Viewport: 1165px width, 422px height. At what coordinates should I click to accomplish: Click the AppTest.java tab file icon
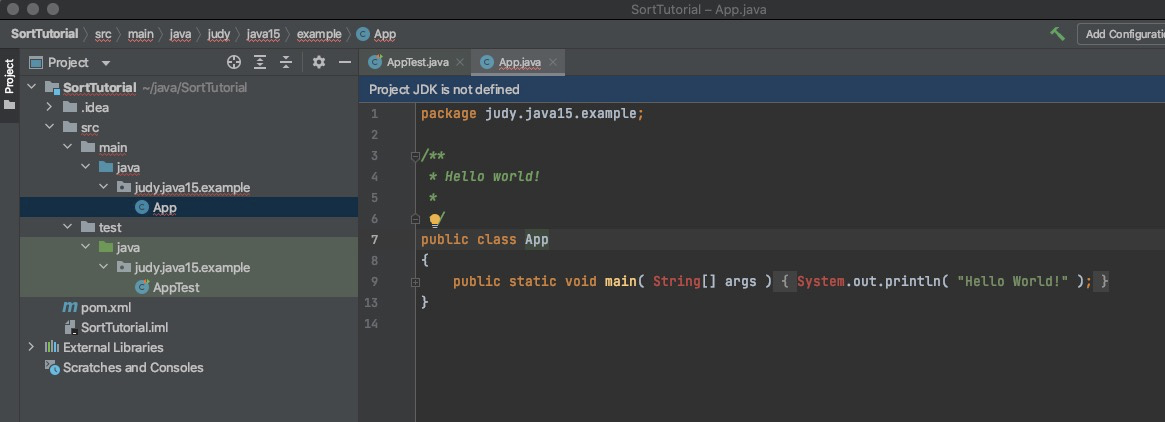pyautogui.click(x=375, y=62)
